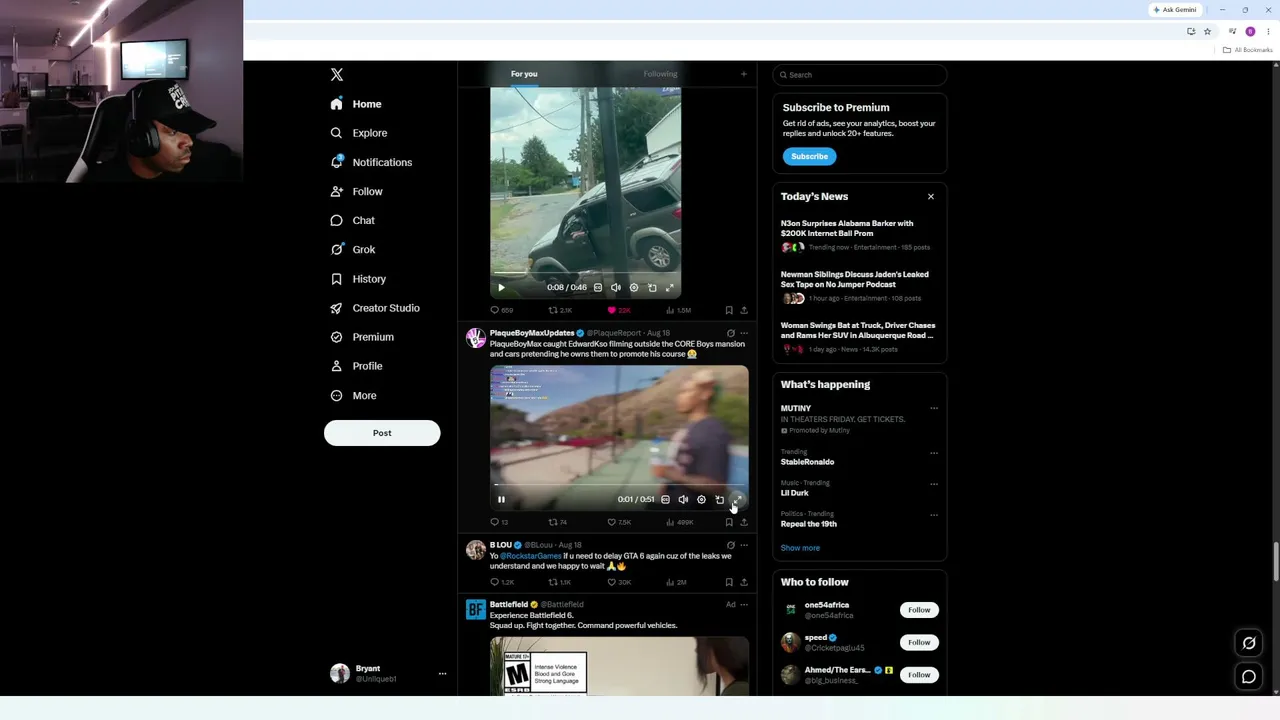Unlike the post with 22K likes
This screenshot has height=720, width=1280.
pyautogui.click(x=619, y=310)
